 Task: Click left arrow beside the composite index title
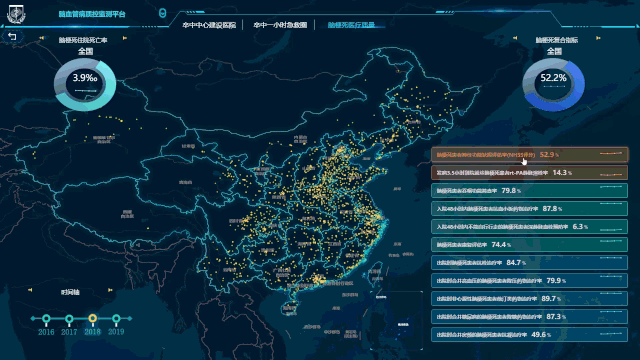pyautogui.click(x=515, y=38)
